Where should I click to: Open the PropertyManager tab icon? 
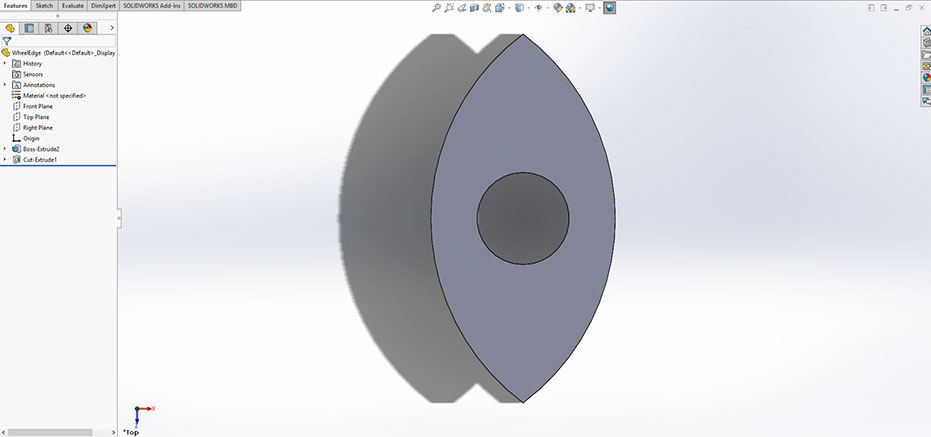[29, 28]
